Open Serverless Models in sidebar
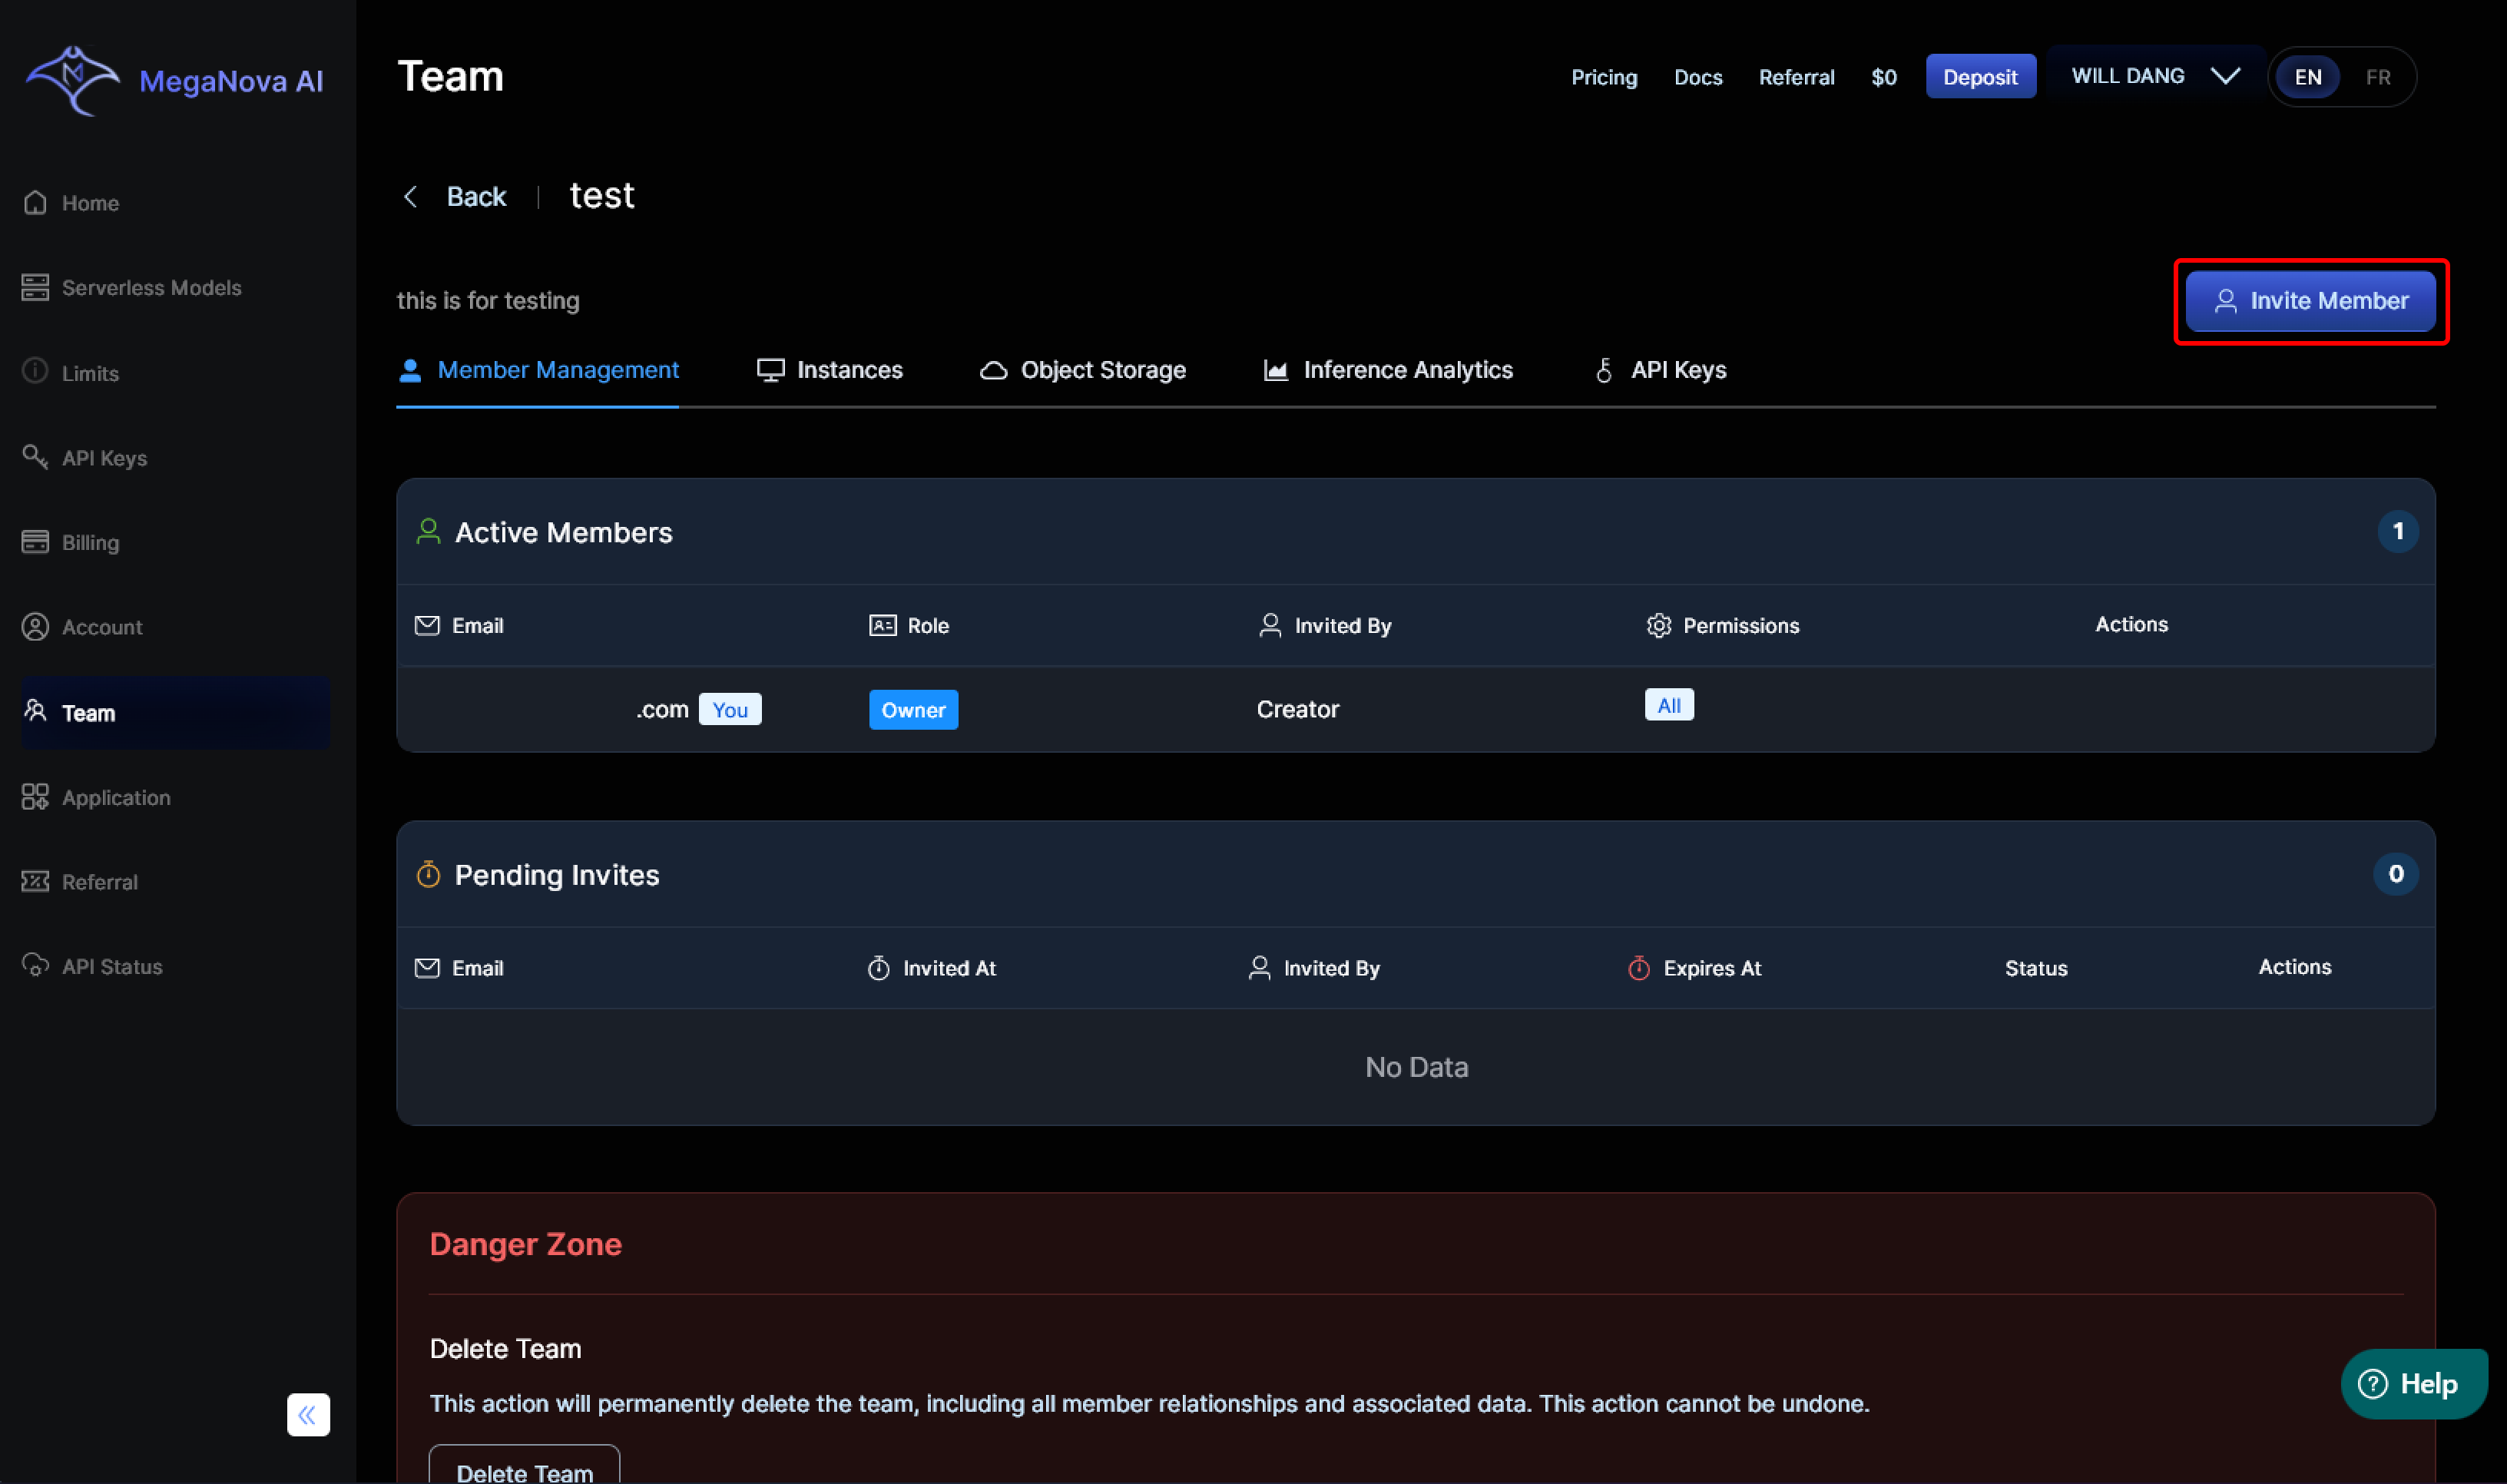 click(150, 288)
